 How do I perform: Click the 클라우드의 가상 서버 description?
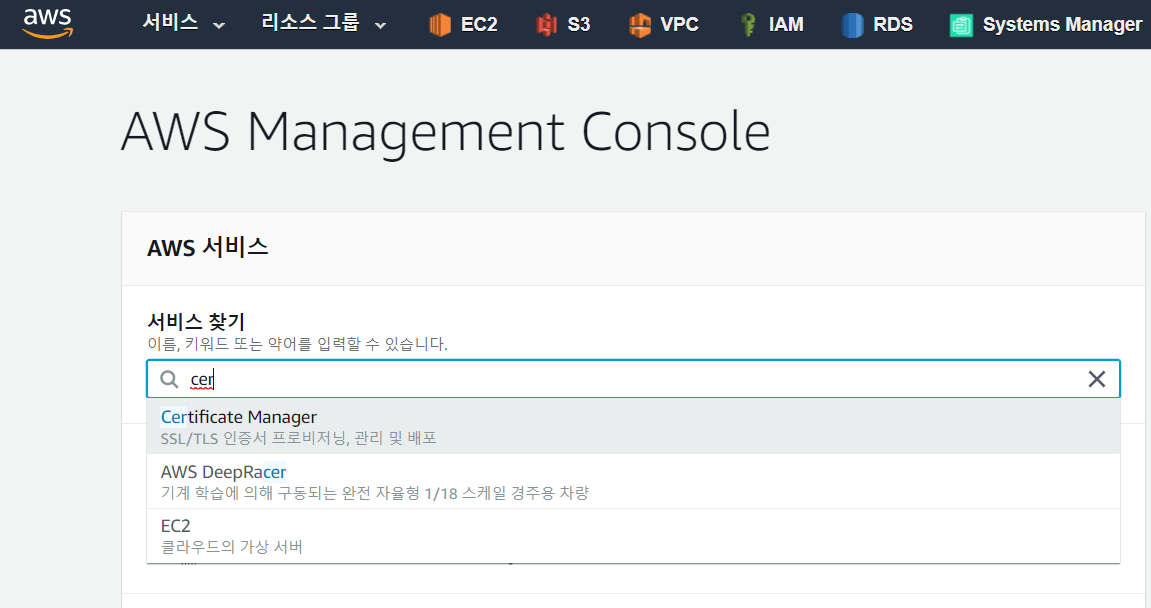(231, 547)
